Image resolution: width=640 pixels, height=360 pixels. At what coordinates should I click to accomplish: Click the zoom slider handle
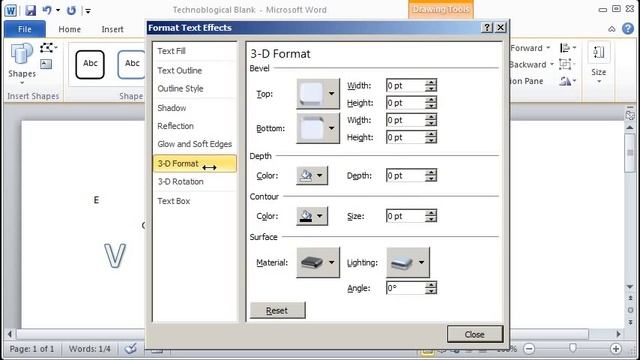point(573,348)
